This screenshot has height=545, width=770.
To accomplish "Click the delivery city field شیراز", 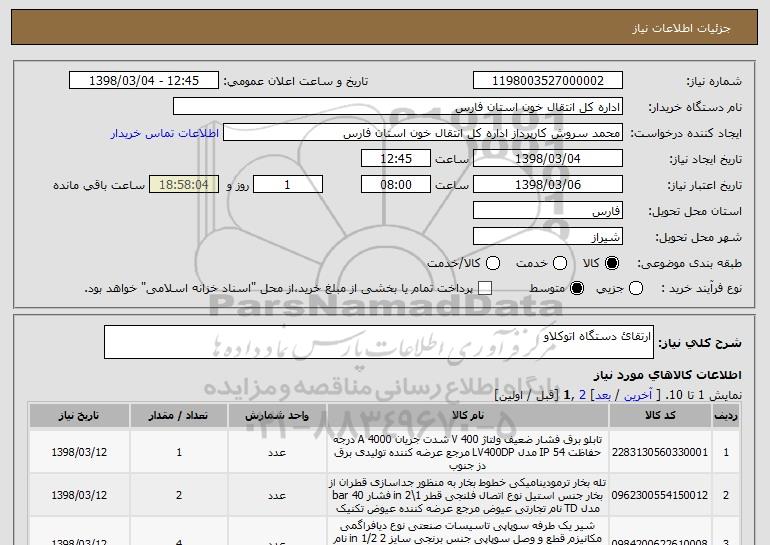I will pyautogui.click(x=548, y=237).
